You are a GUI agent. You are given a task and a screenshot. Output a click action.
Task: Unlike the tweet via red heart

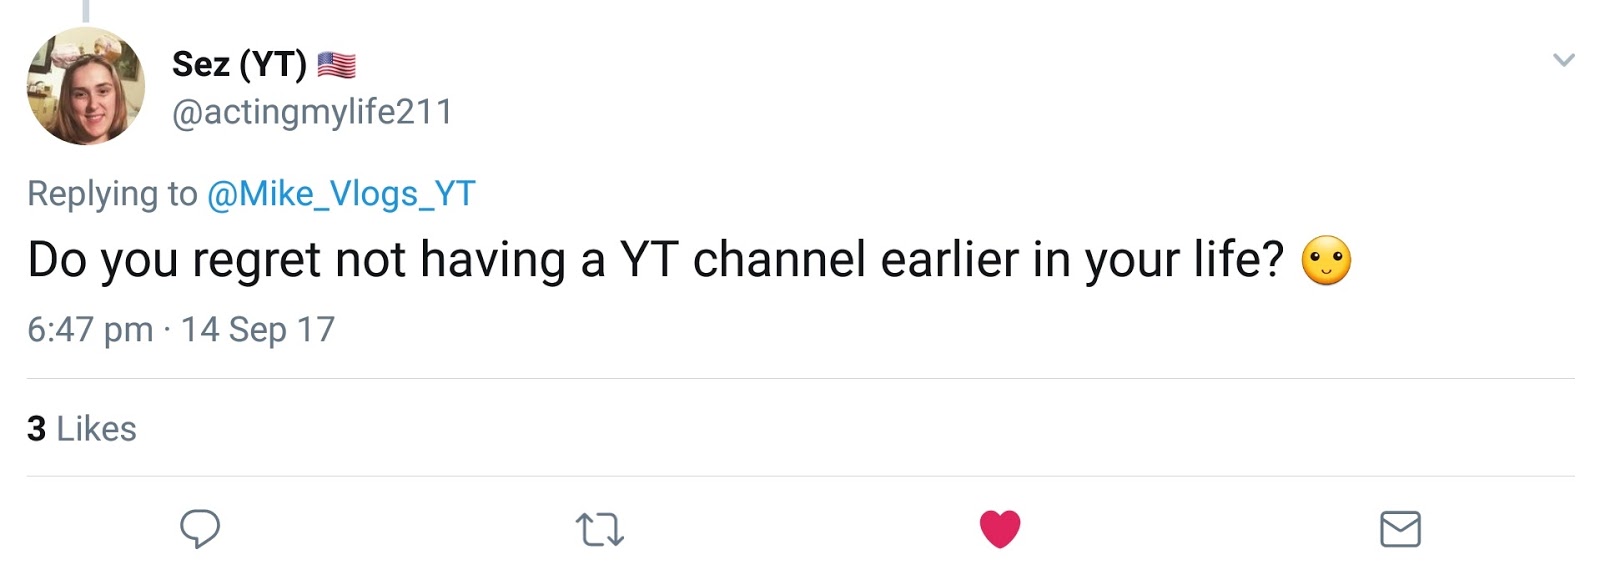(x=1000, y=528)
